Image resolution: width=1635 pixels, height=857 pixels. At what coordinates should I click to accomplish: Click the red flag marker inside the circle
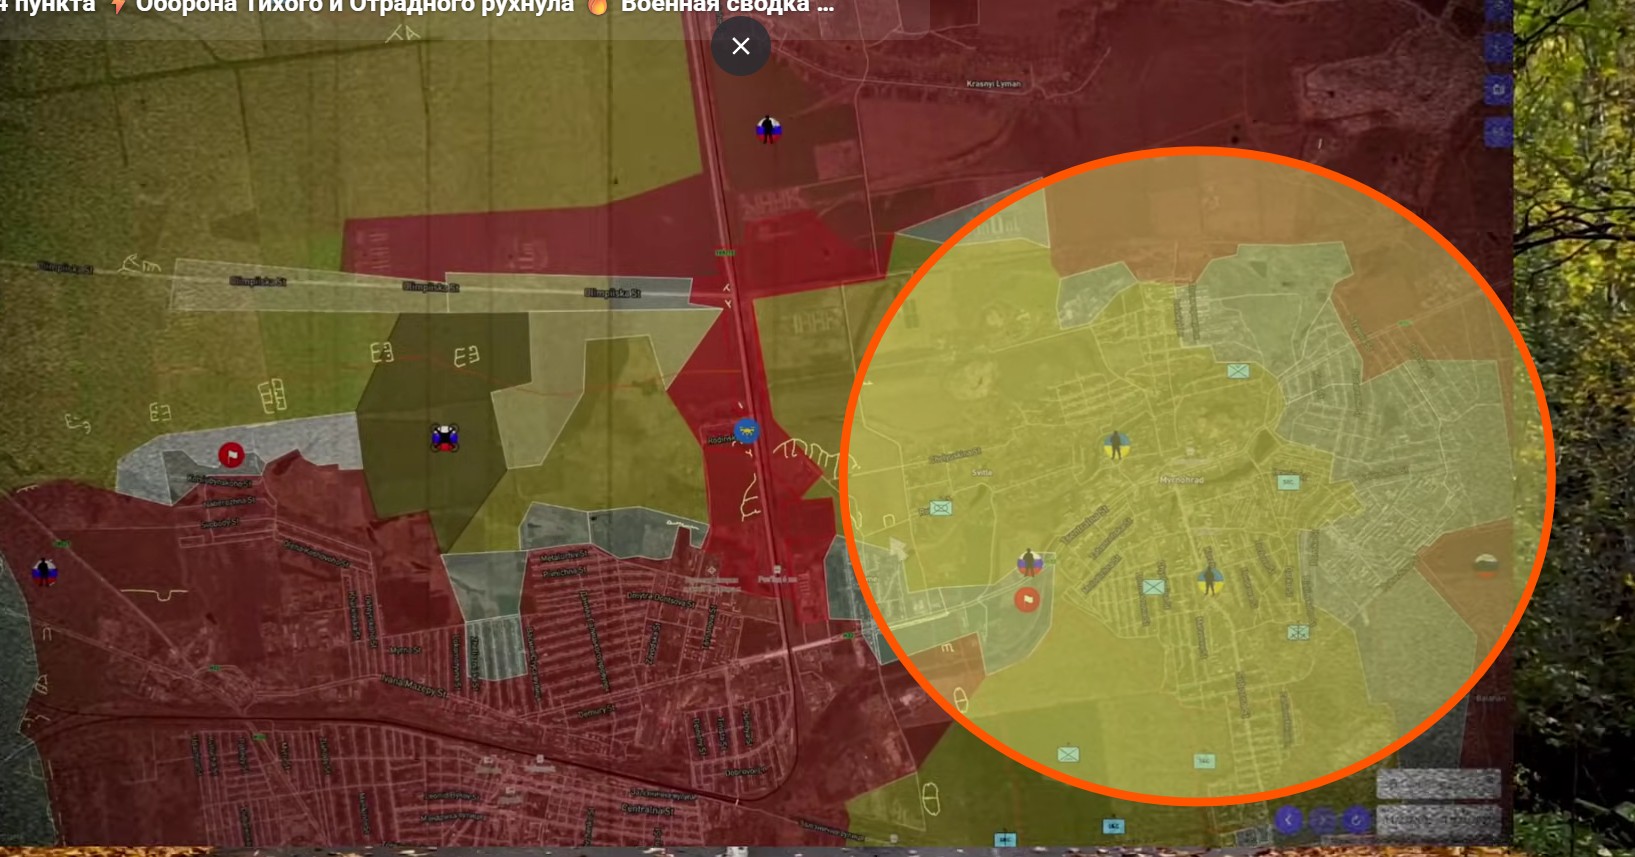[x=1027, y=600]
